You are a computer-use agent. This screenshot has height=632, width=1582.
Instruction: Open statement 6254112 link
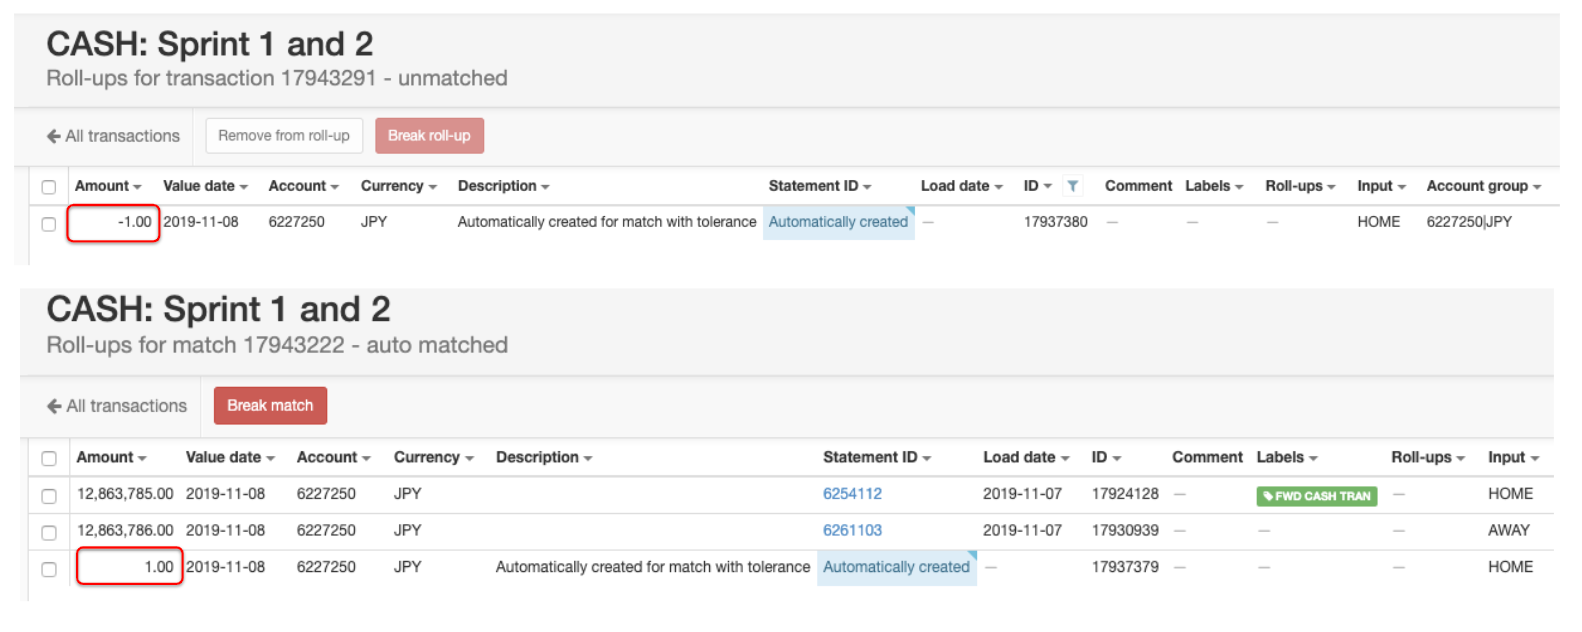coord(852,494)
